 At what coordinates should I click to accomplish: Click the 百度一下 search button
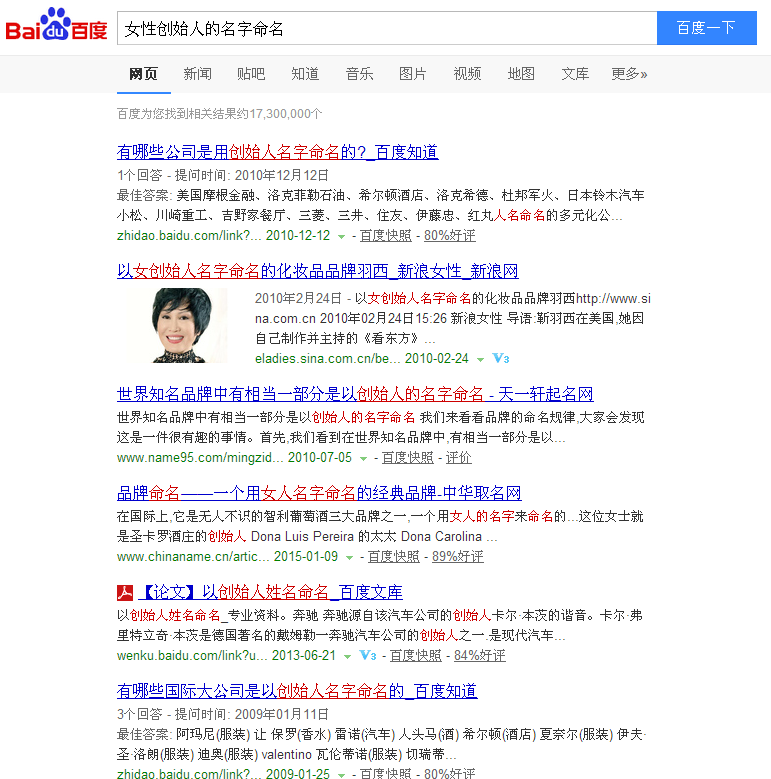point(706,28)
